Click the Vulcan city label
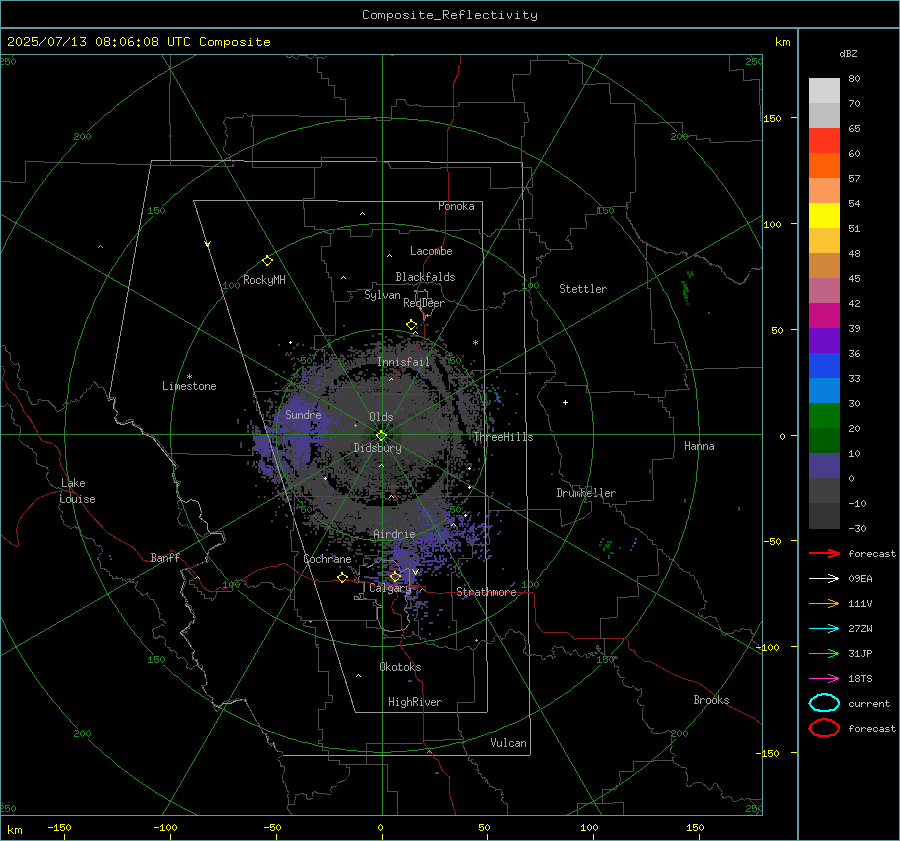Image resolution: width=900 pixels, height=841 pixels. click(x=509, y=743)
